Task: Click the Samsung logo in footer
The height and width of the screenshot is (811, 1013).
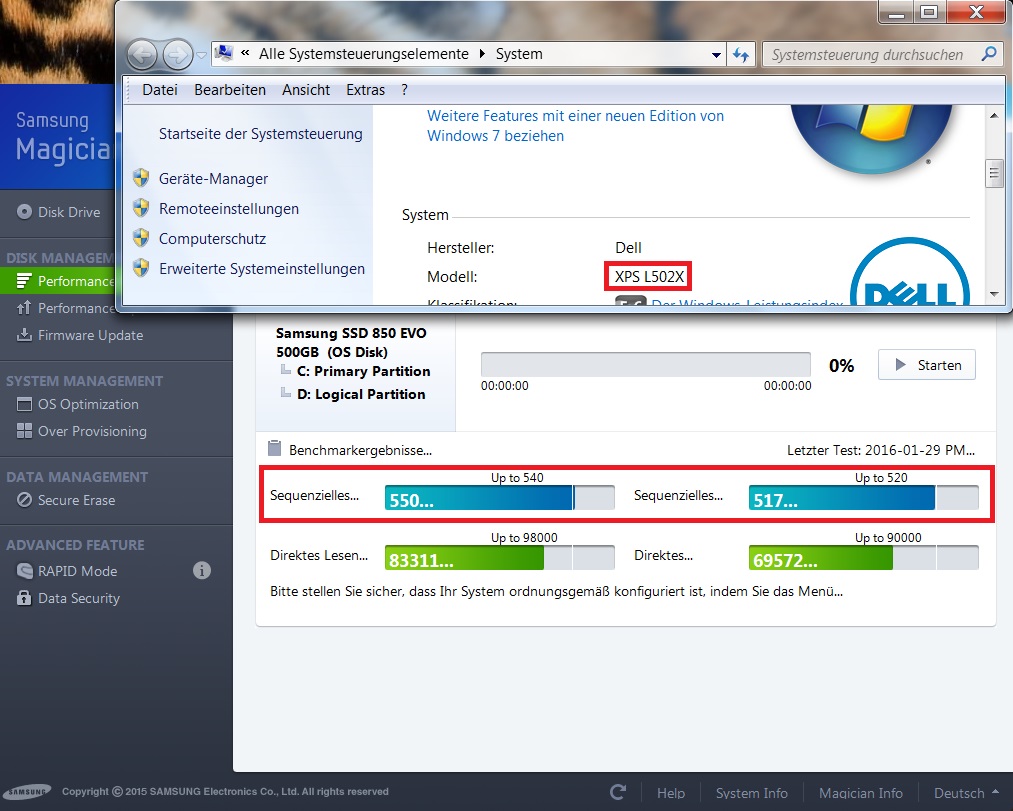Action: click(27, 792)
